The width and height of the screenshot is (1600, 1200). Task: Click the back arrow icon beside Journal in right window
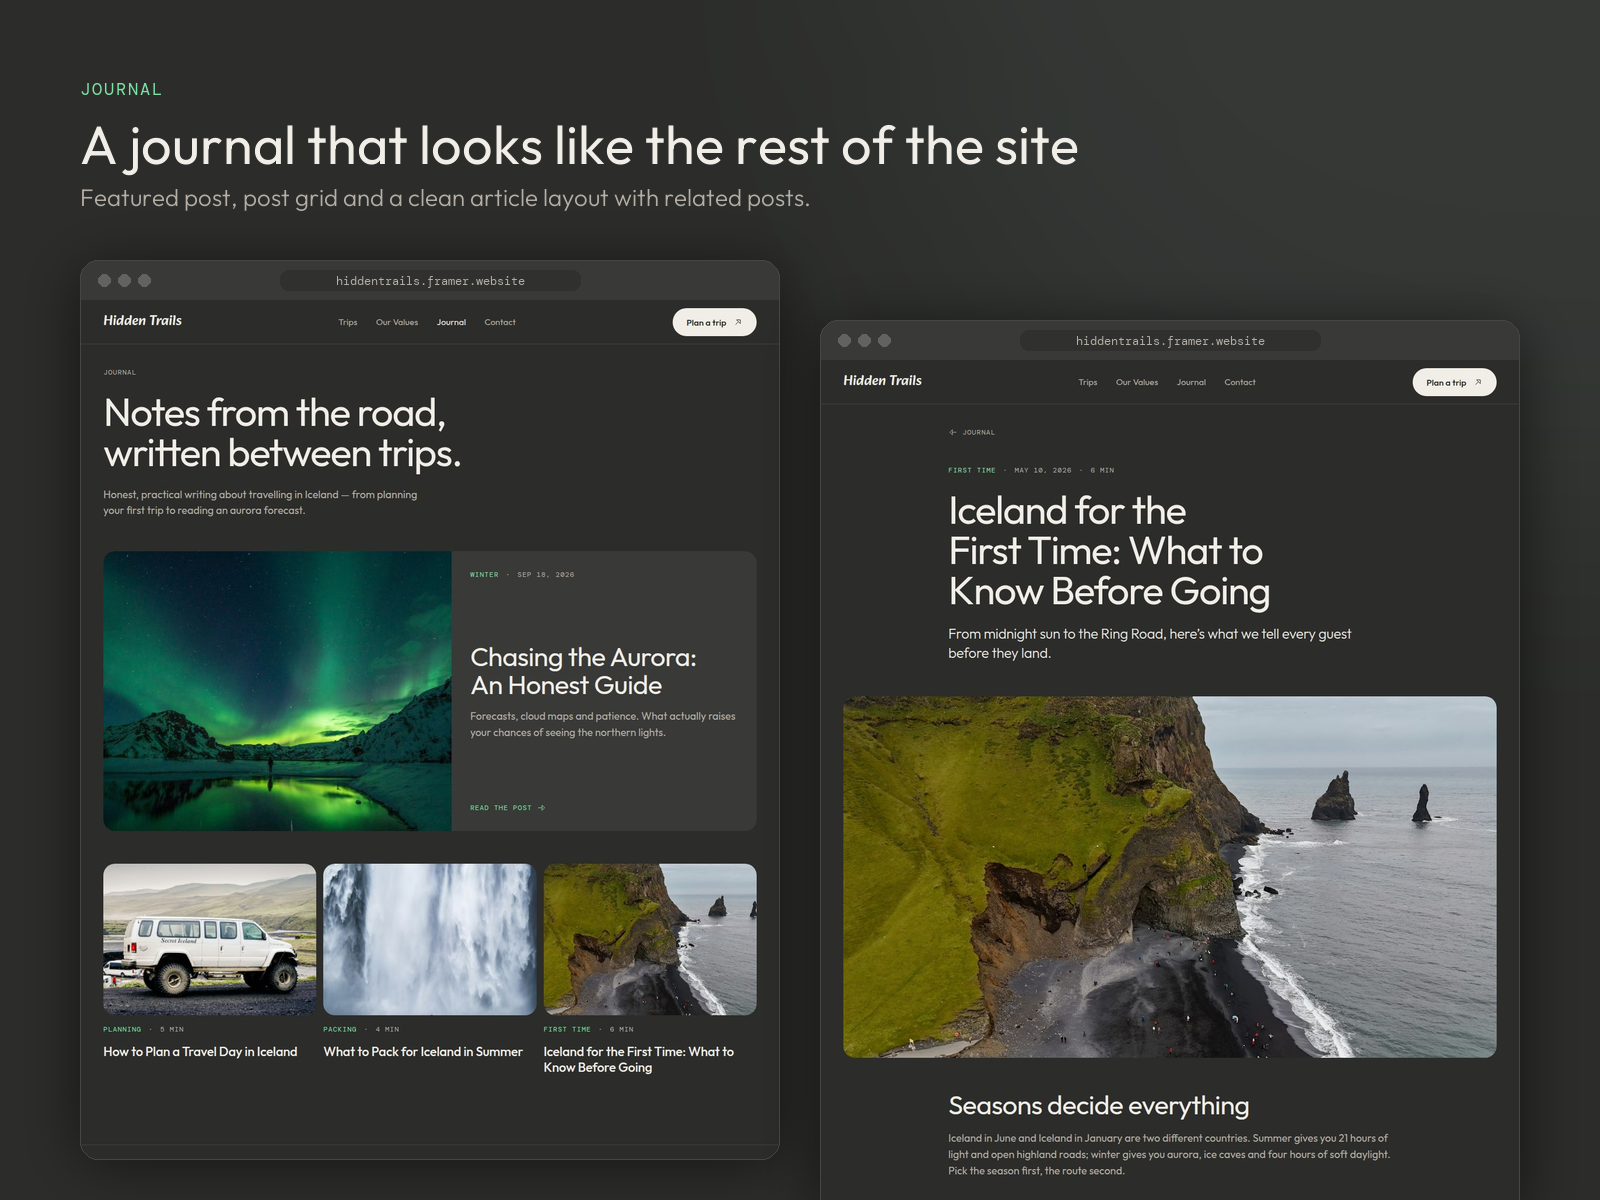952,432
